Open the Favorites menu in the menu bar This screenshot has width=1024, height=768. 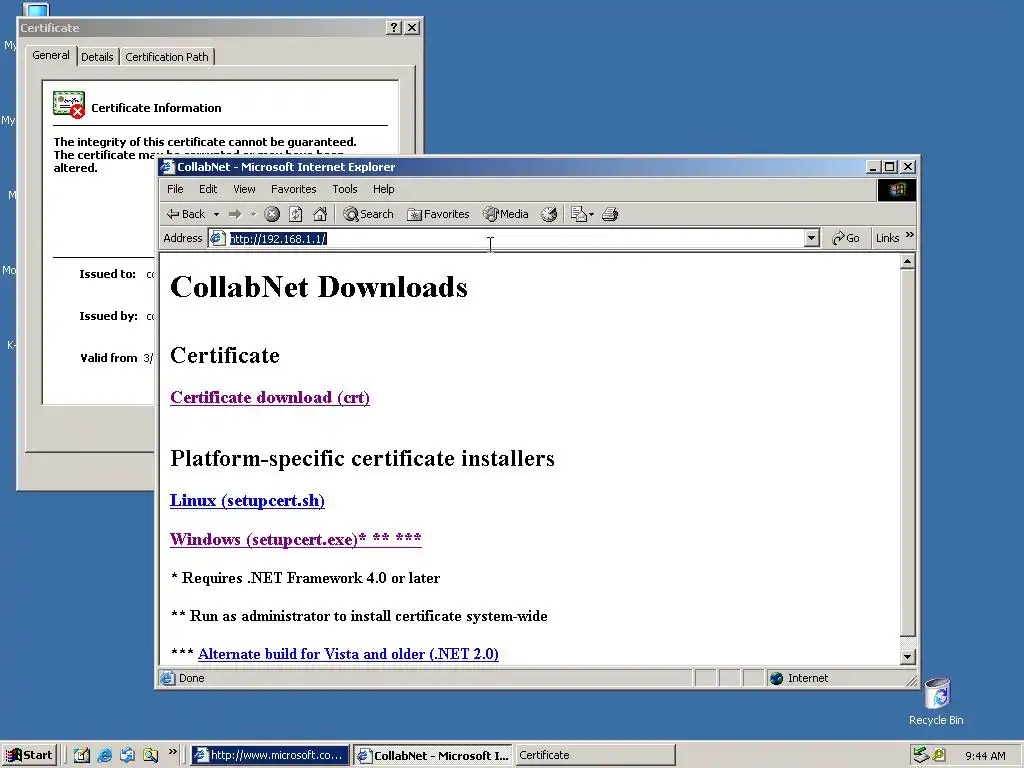pos(293,189)
